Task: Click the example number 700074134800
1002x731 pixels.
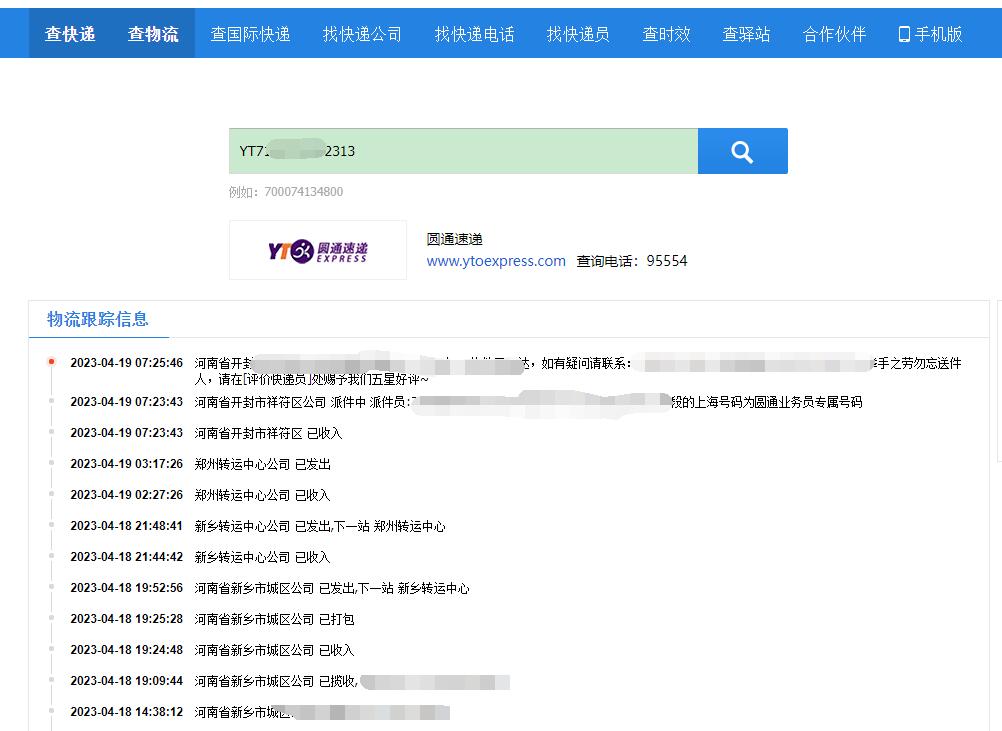Action: (305, 191)
